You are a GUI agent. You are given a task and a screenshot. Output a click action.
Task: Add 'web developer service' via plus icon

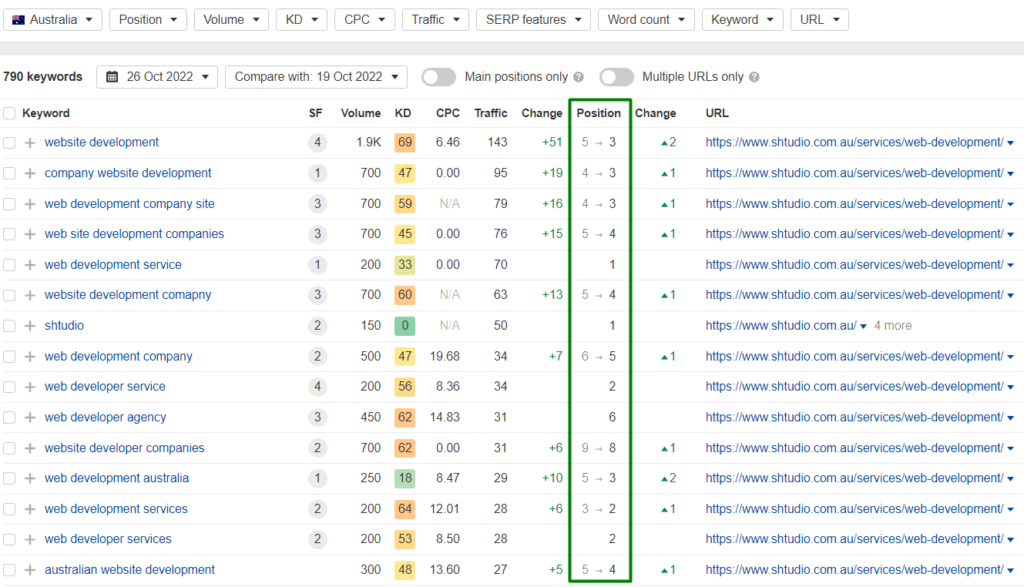coord(29,387)
